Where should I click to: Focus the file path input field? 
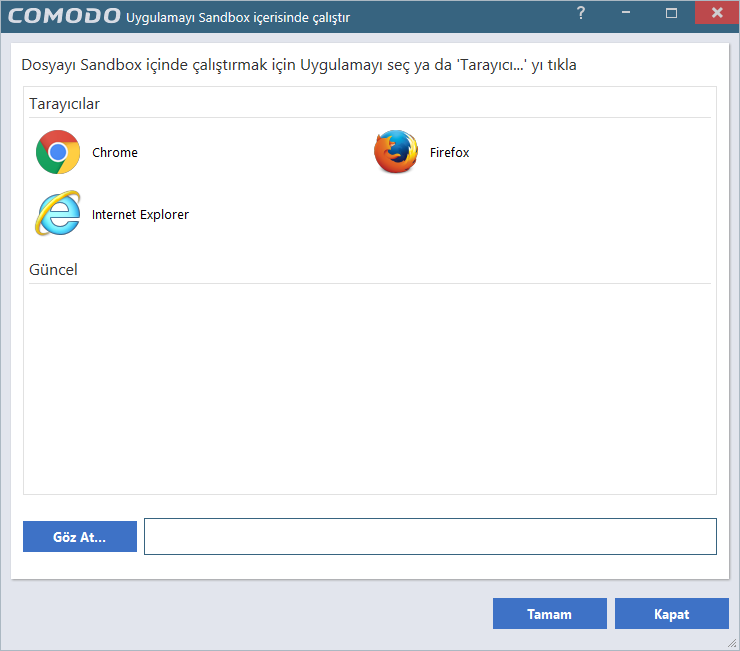430,536
